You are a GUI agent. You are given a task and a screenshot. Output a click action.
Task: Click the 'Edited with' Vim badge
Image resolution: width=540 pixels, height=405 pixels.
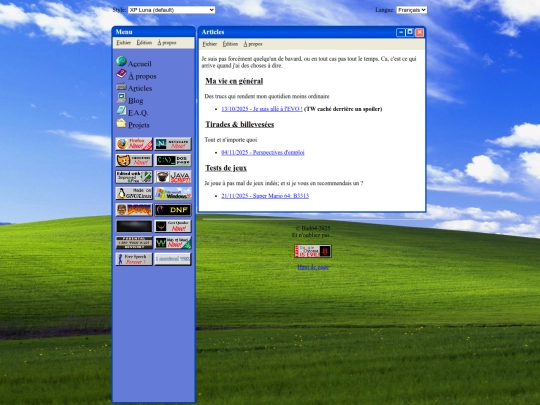click(x=134, y=177)
